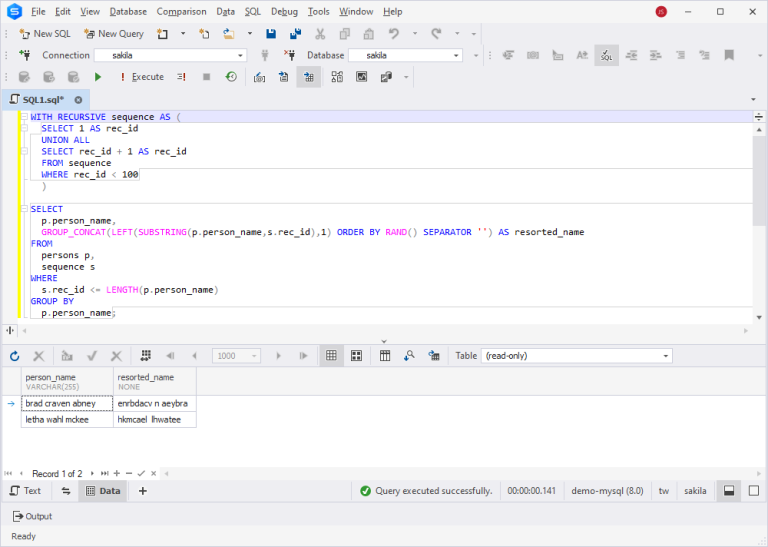Toggle grid view for results
Viewport: 768px width, 547px height.
point(331,356)
